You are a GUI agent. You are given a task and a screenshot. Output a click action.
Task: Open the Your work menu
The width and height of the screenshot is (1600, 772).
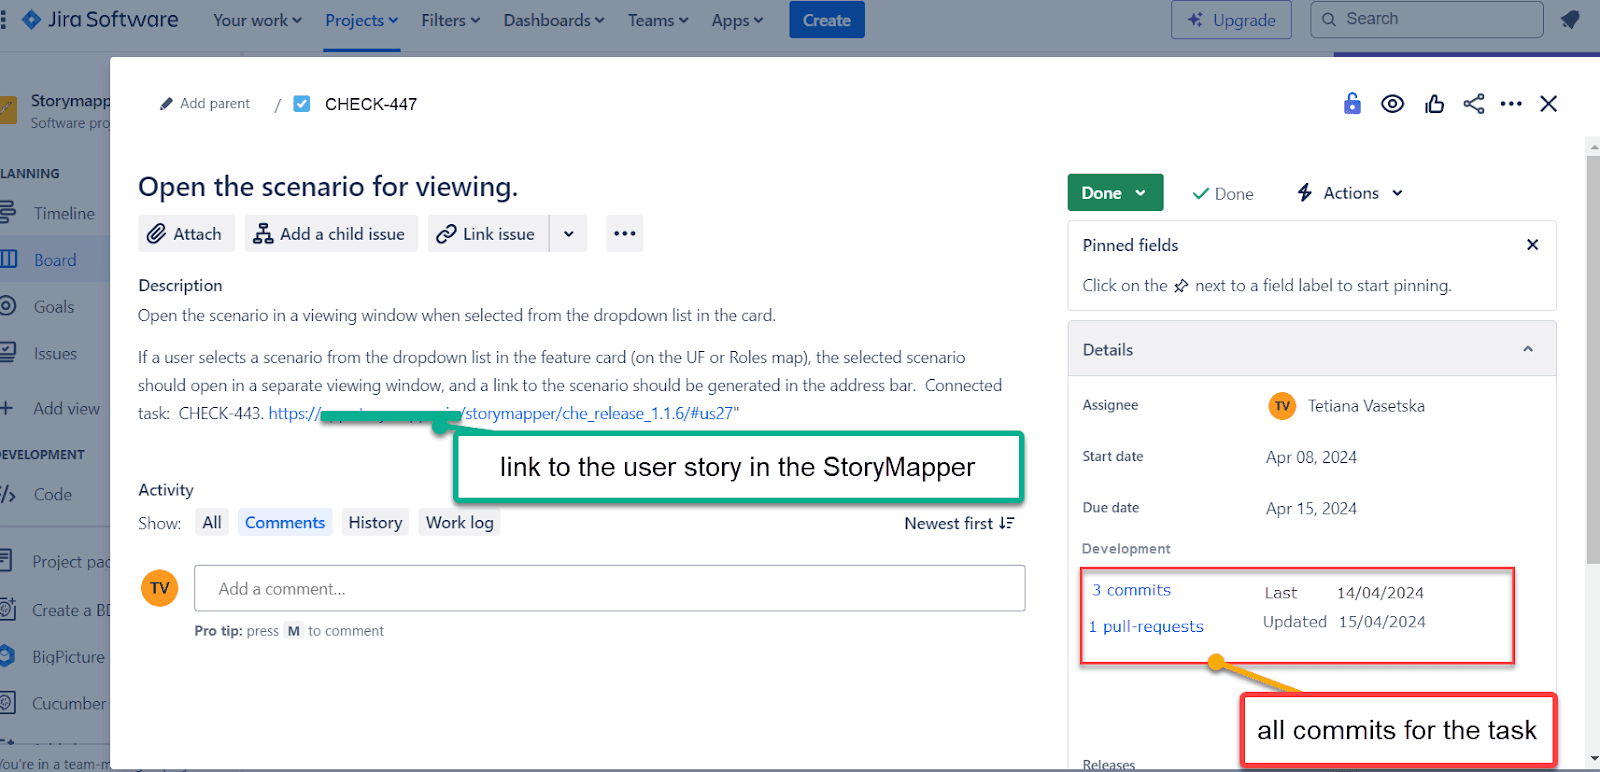pos(257,20)
